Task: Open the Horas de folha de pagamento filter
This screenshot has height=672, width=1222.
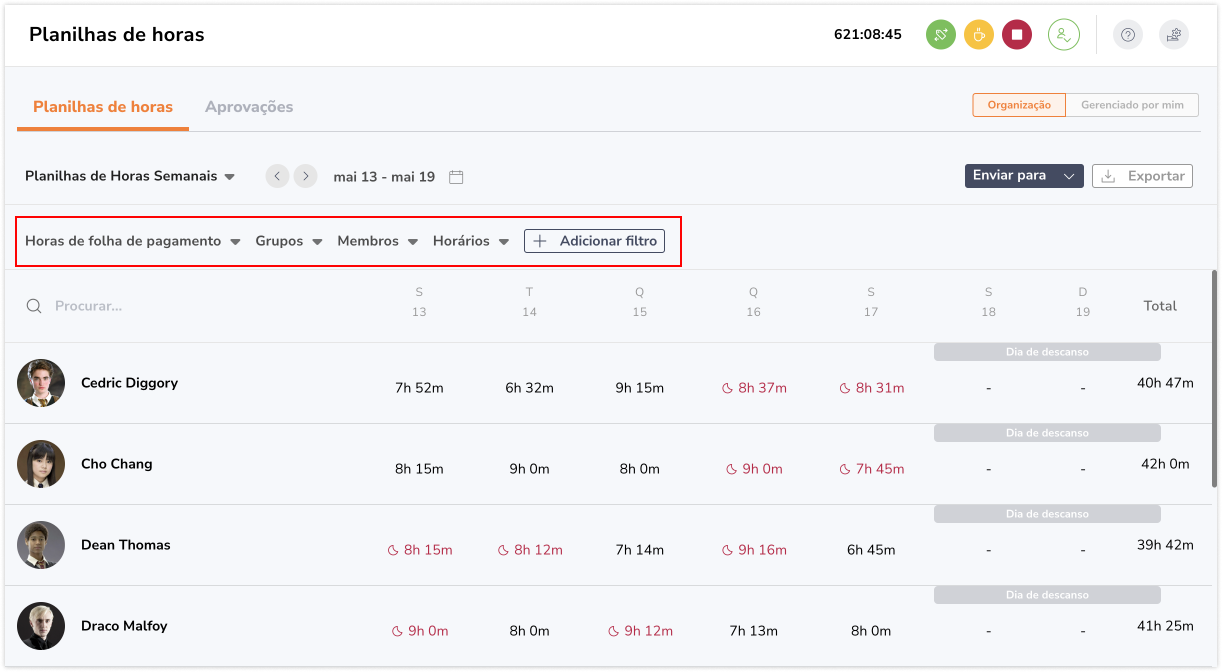Action: pos(132,241)
